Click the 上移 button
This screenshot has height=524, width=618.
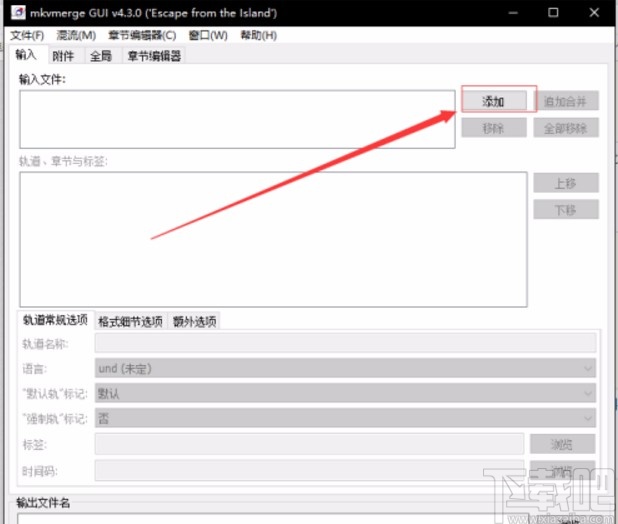coord(566,183)
